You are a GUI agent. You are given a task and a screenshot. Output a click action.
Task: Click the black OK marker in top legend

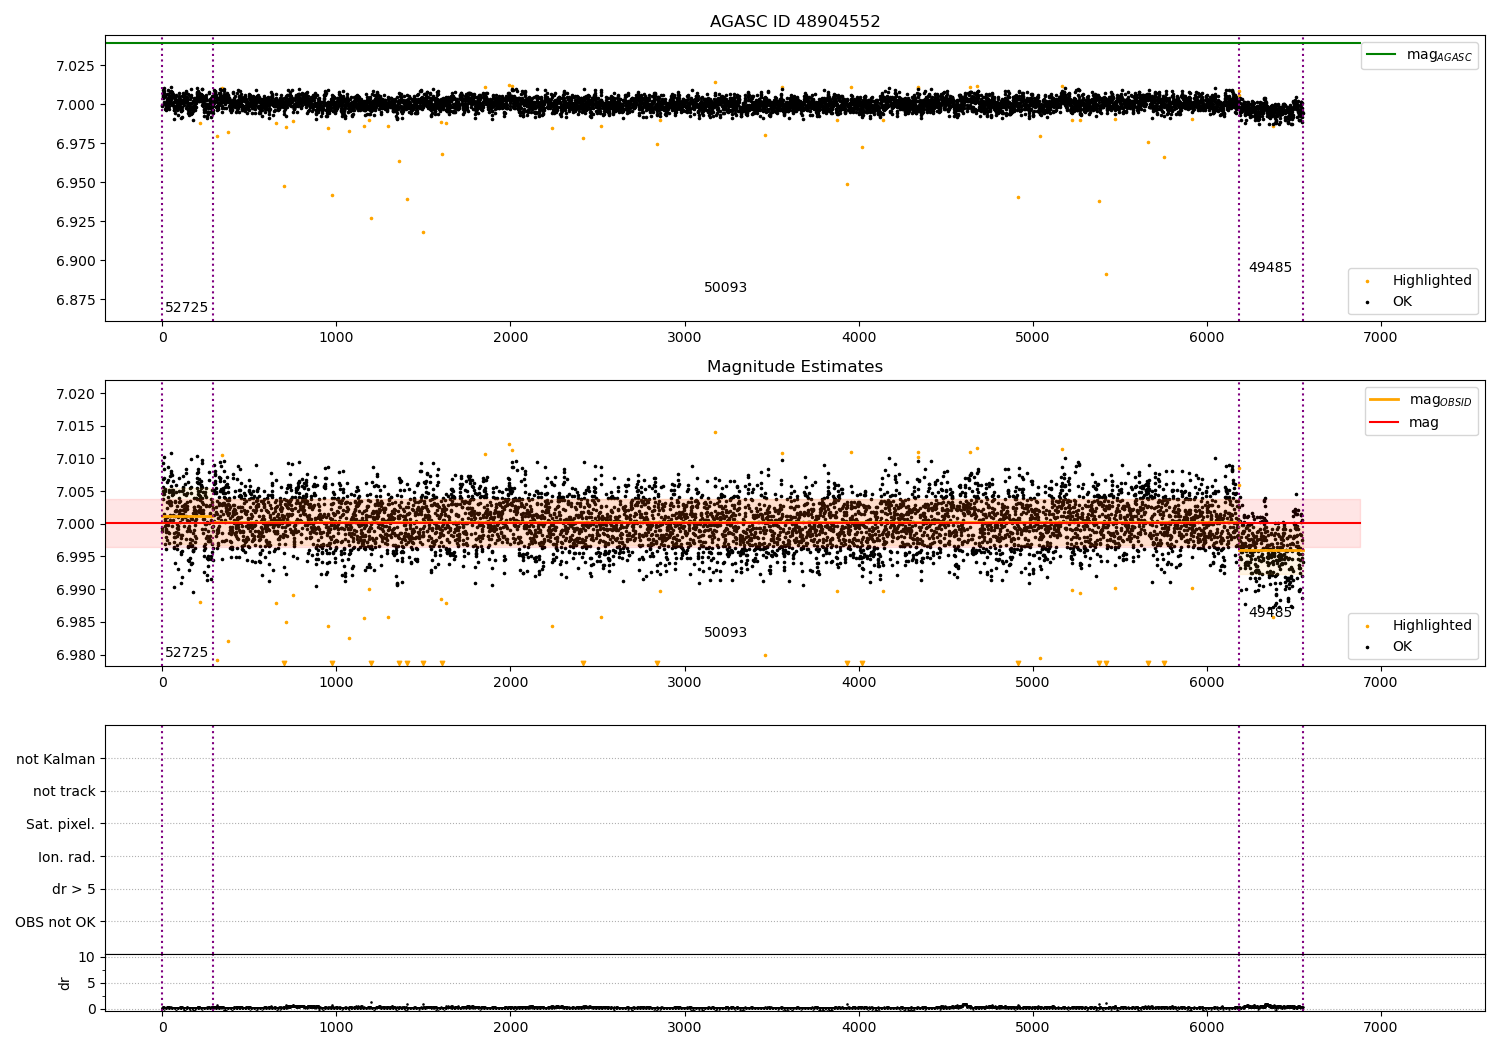[x=1367, y=302]
